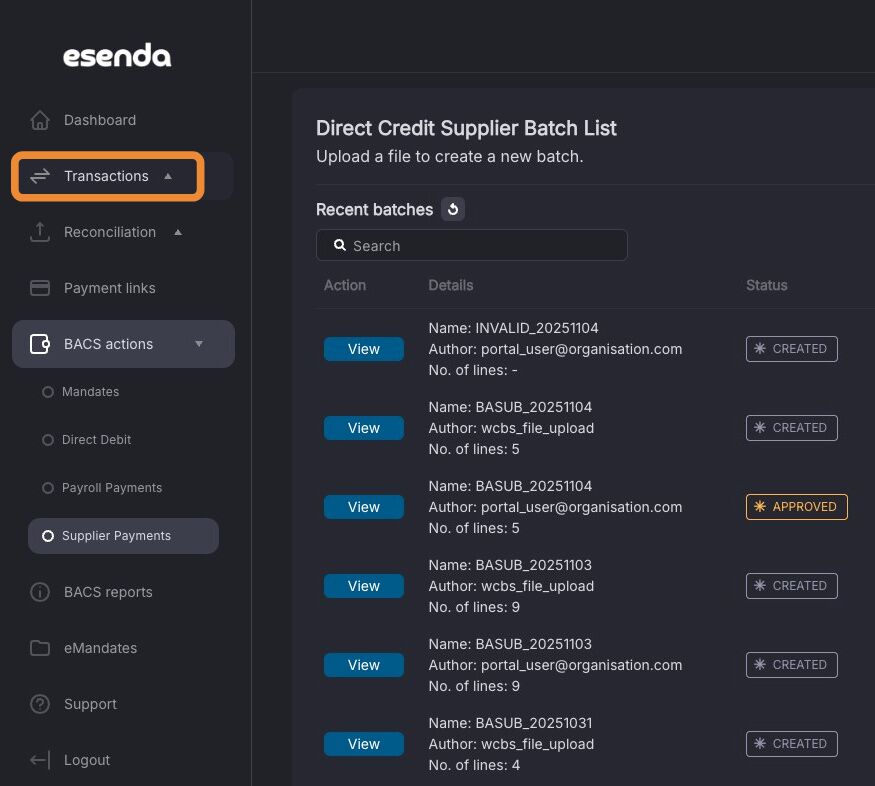Click the Dashboard home icon

point(40,120)
